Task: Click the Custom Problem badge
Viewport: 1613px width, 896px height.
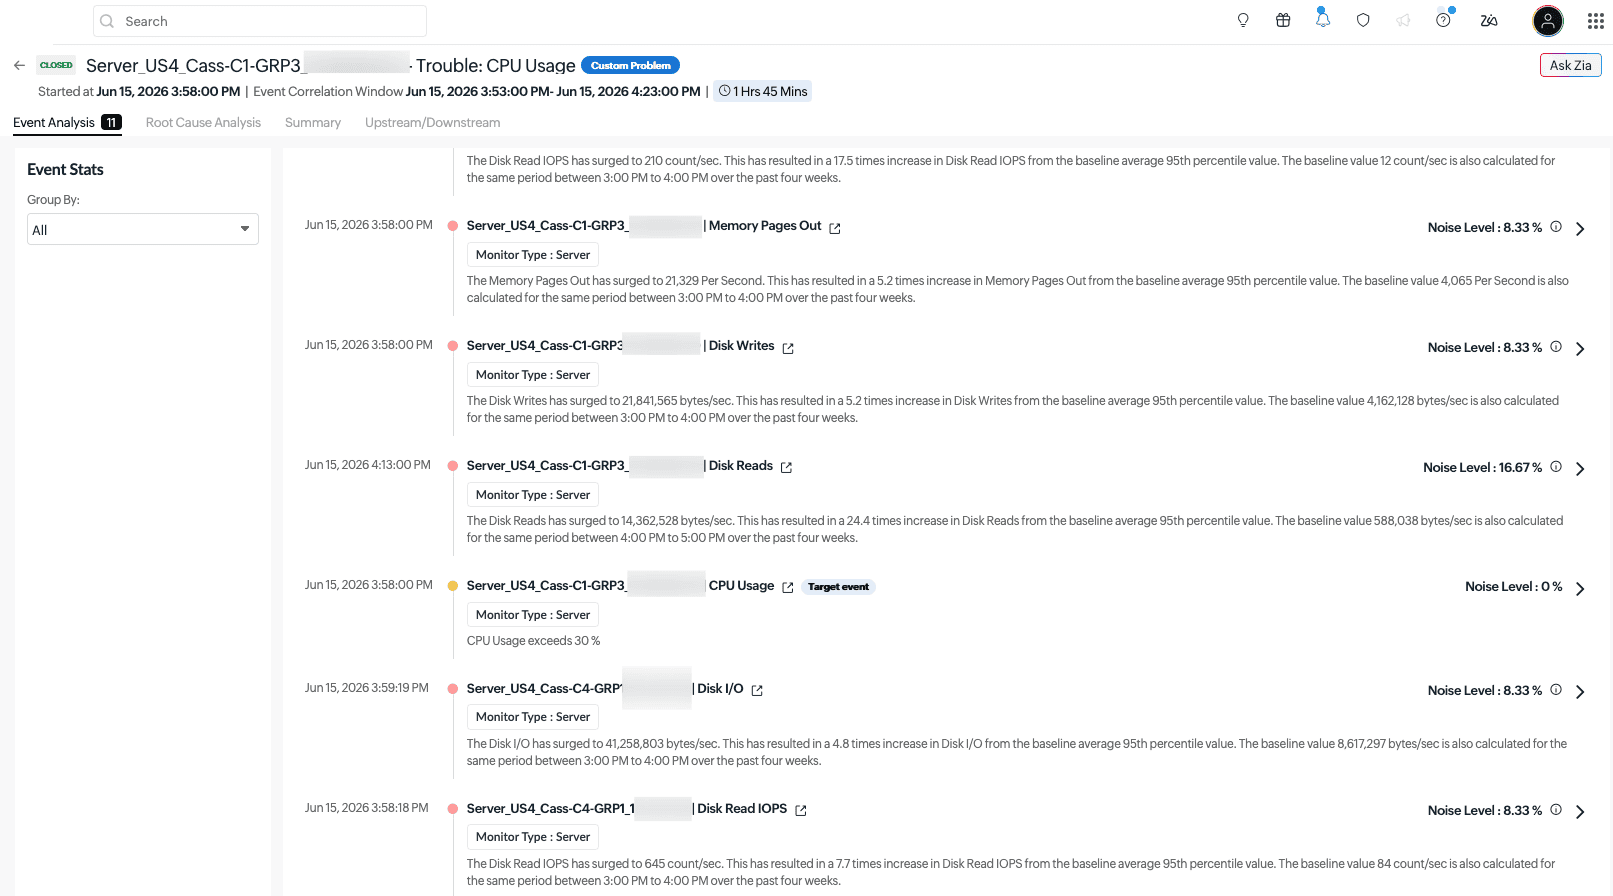Action: (630, 65)
